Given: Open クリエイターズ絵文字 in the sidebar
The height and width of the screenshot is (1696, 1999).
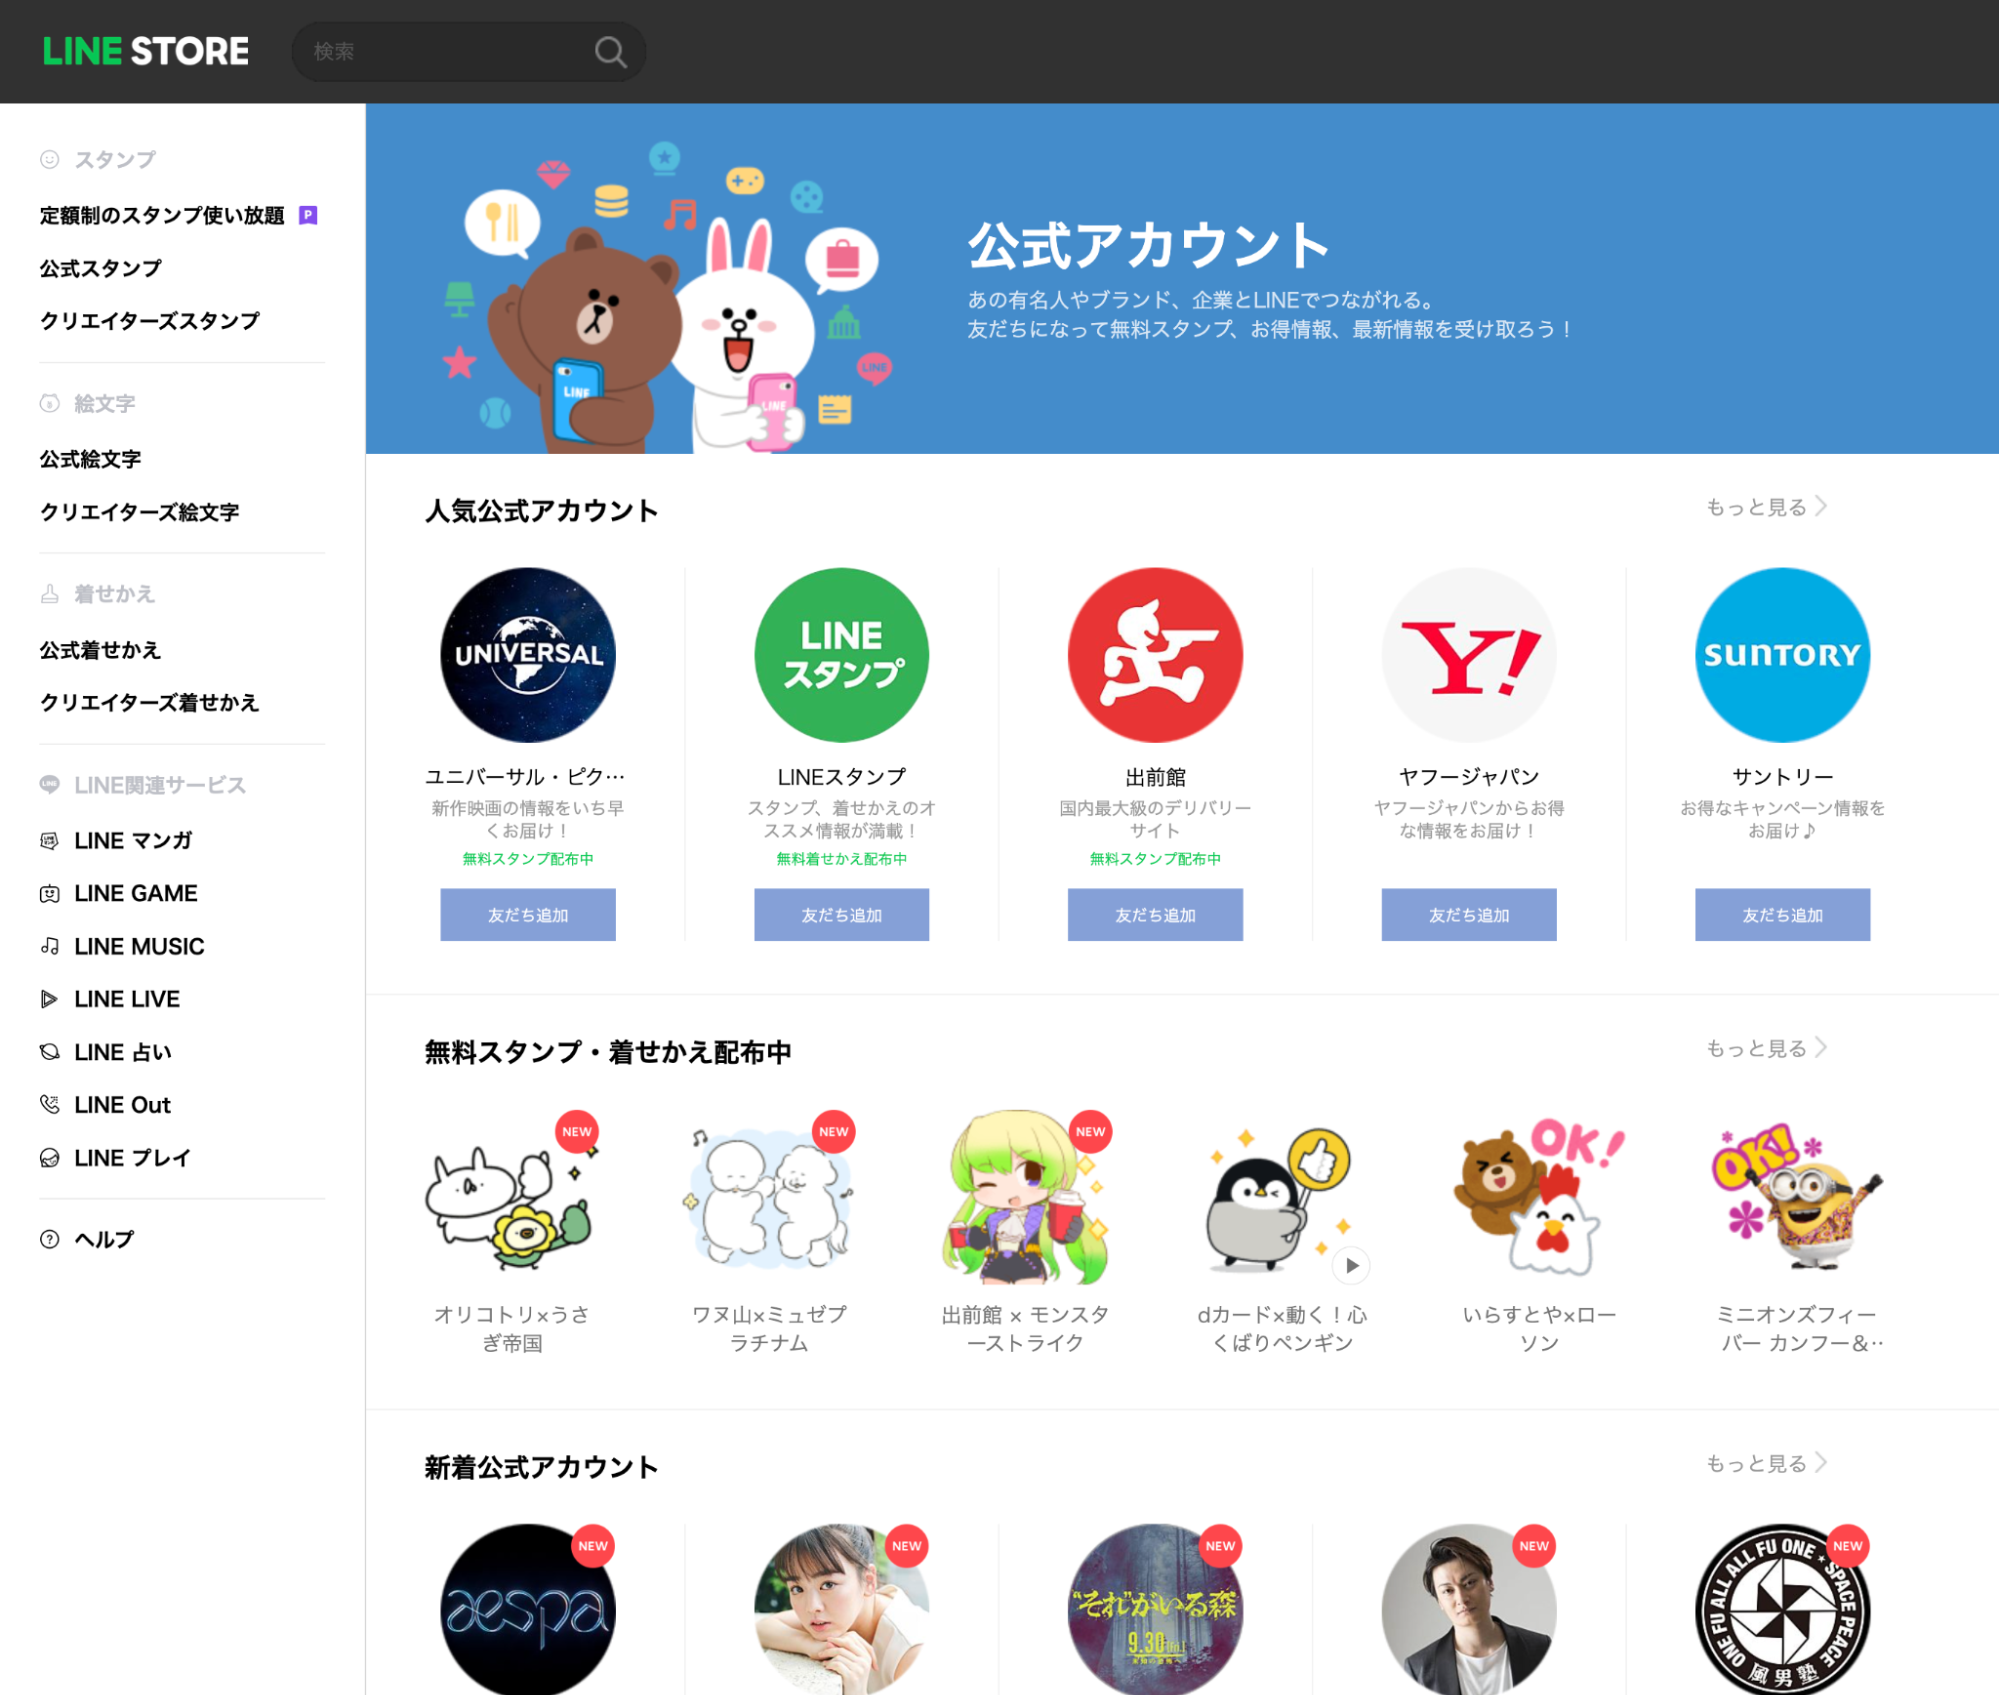Looking at the screenshot, I should [x=139, y=512].
